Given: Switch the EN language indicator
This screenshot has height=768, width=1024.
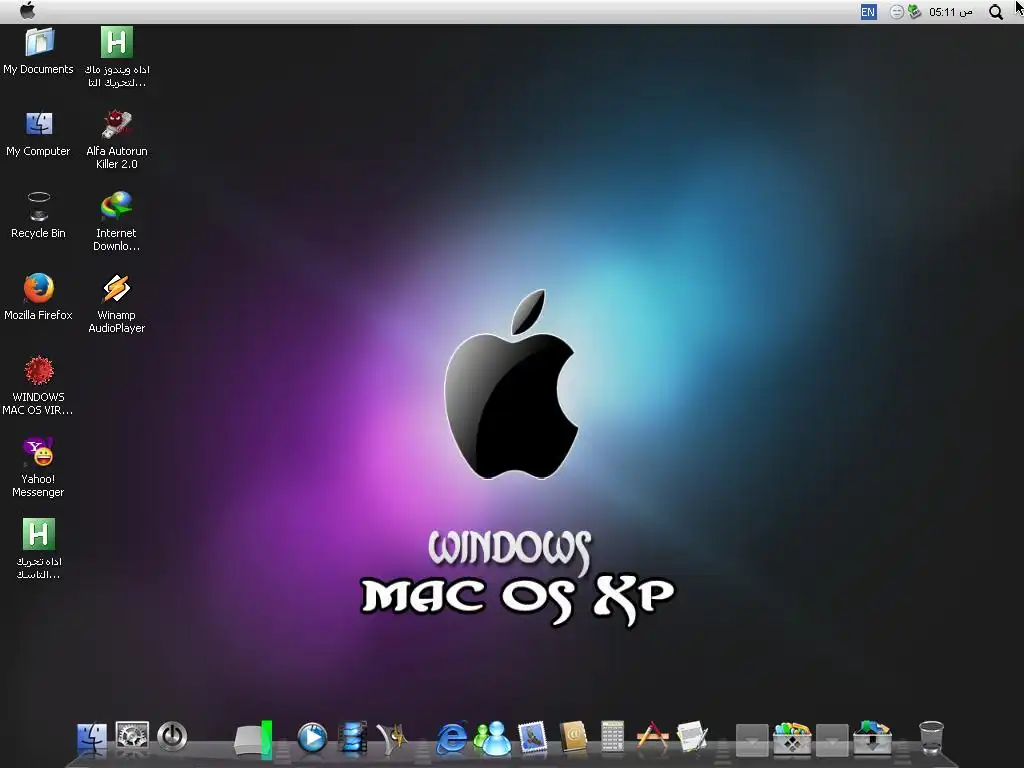Looking at the screenshot, I should (x=868, y=12).
